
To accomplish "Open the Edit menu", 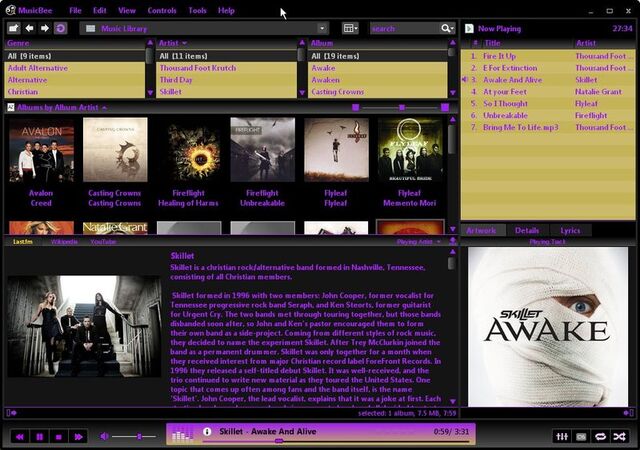I will (x=99, y=11).
